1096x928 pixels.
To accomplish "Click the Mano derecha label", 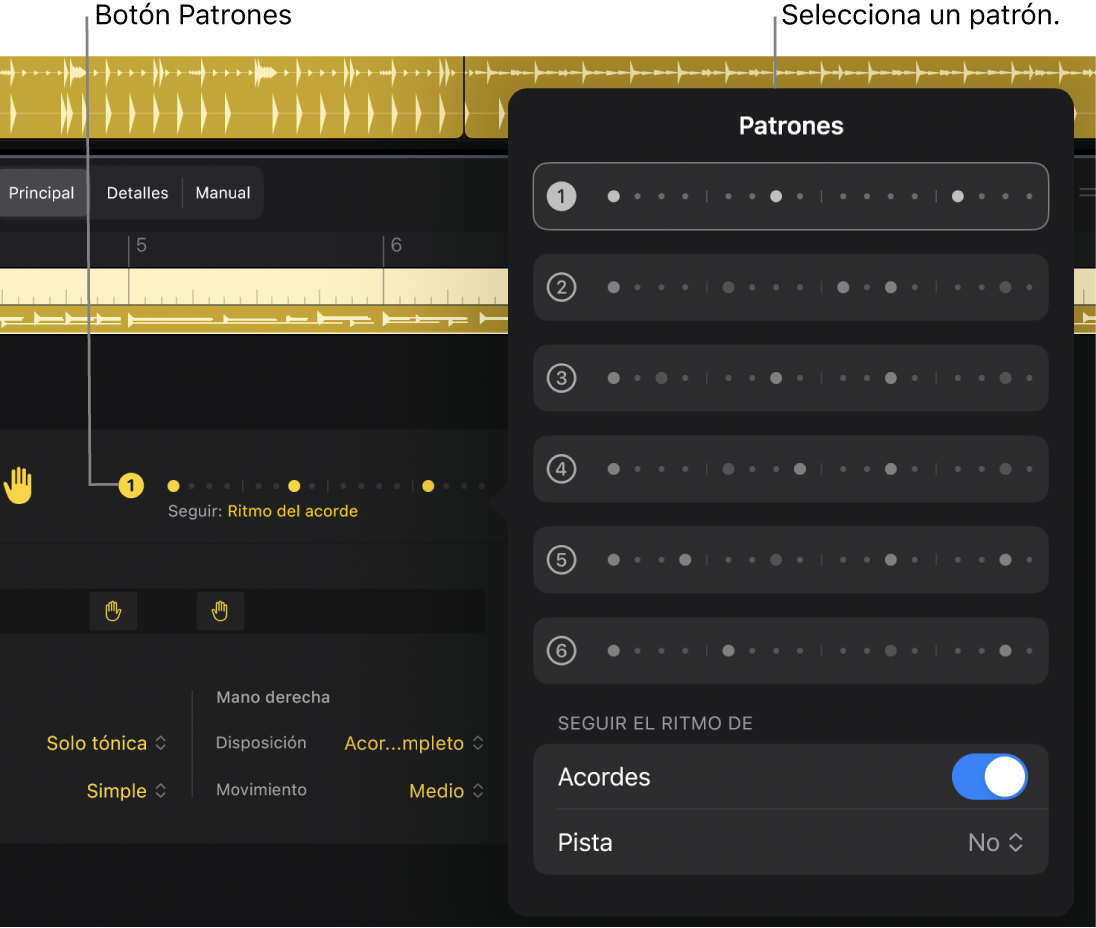I will tap(273, 697).
